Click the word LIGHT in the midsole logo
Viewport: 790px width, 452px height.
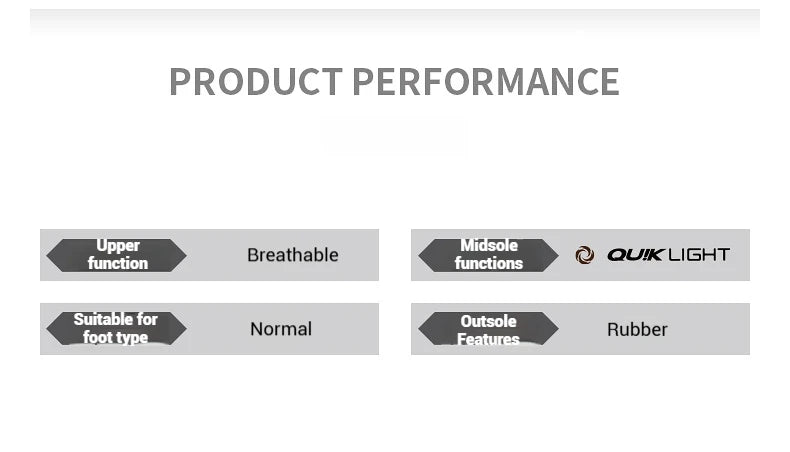pyautogui.click(x=699, y=255)
